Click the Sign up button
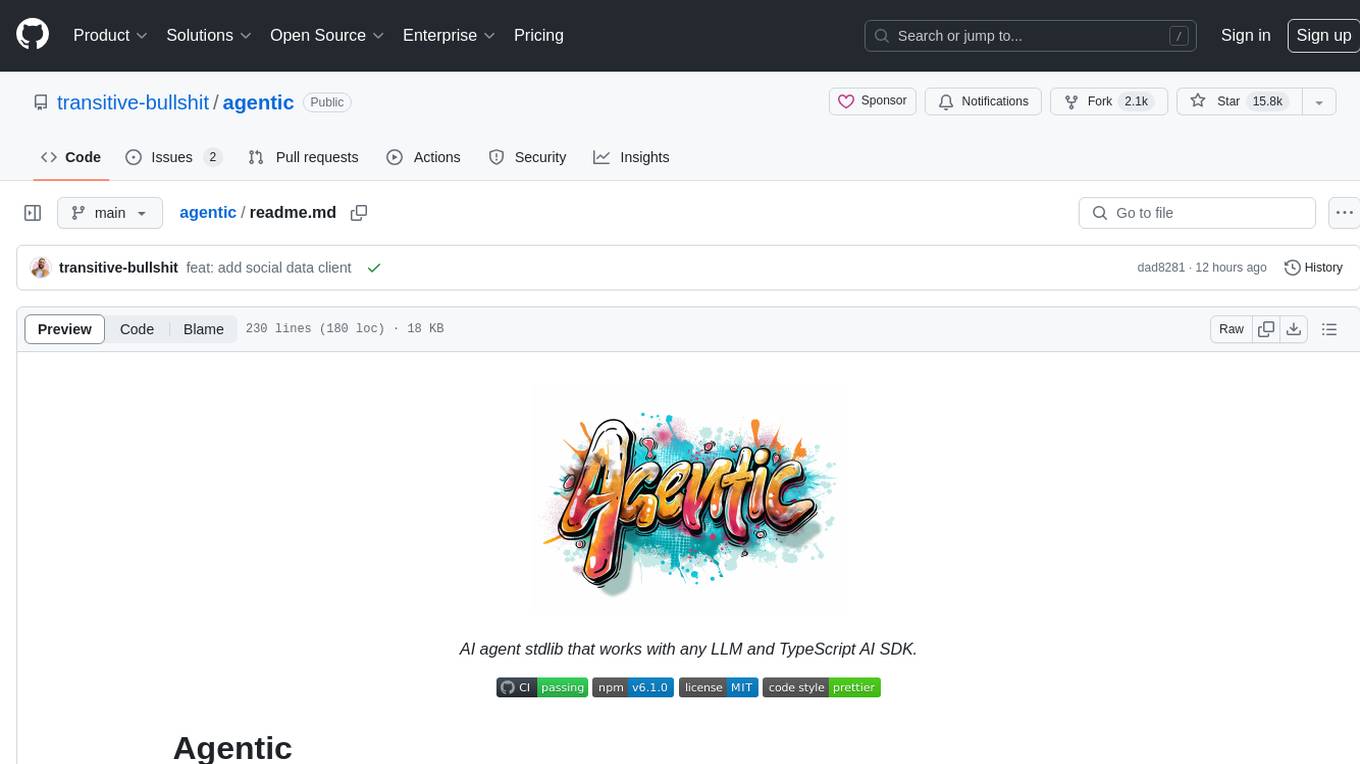 pyautogui.click(x=1323, y=35)
